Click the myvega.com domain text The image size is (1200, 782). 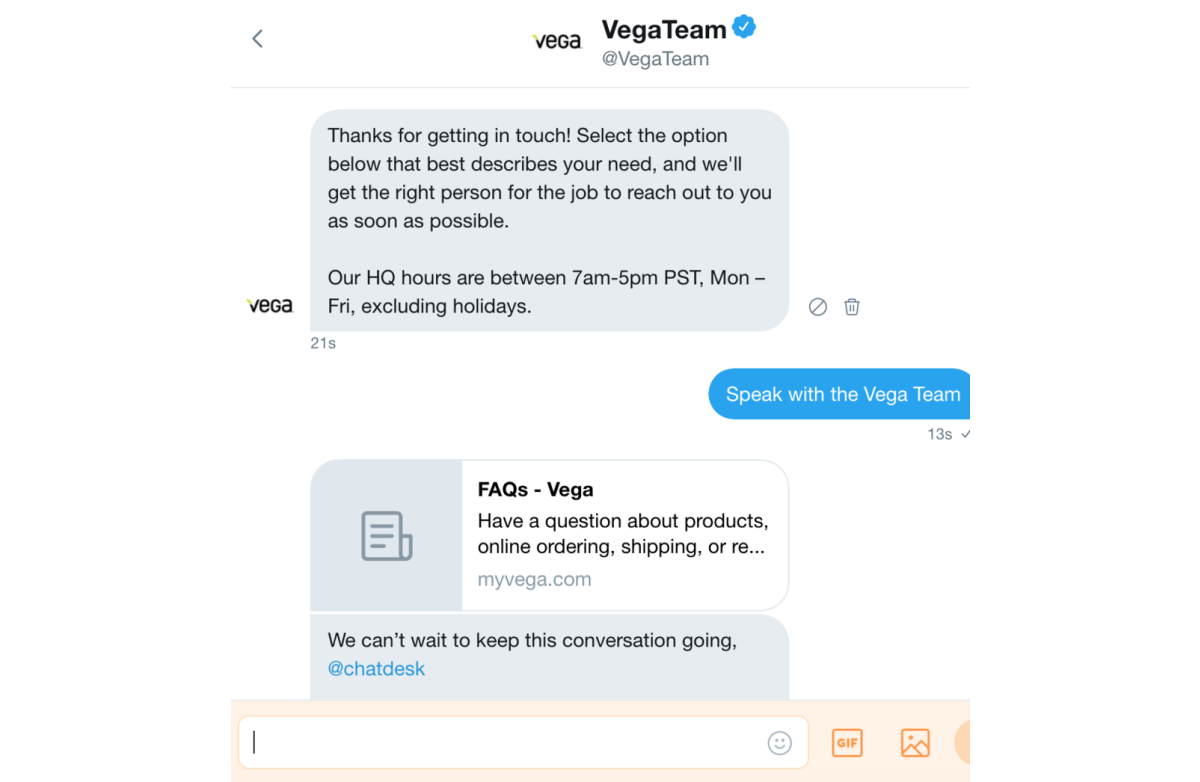click(534, 579)
